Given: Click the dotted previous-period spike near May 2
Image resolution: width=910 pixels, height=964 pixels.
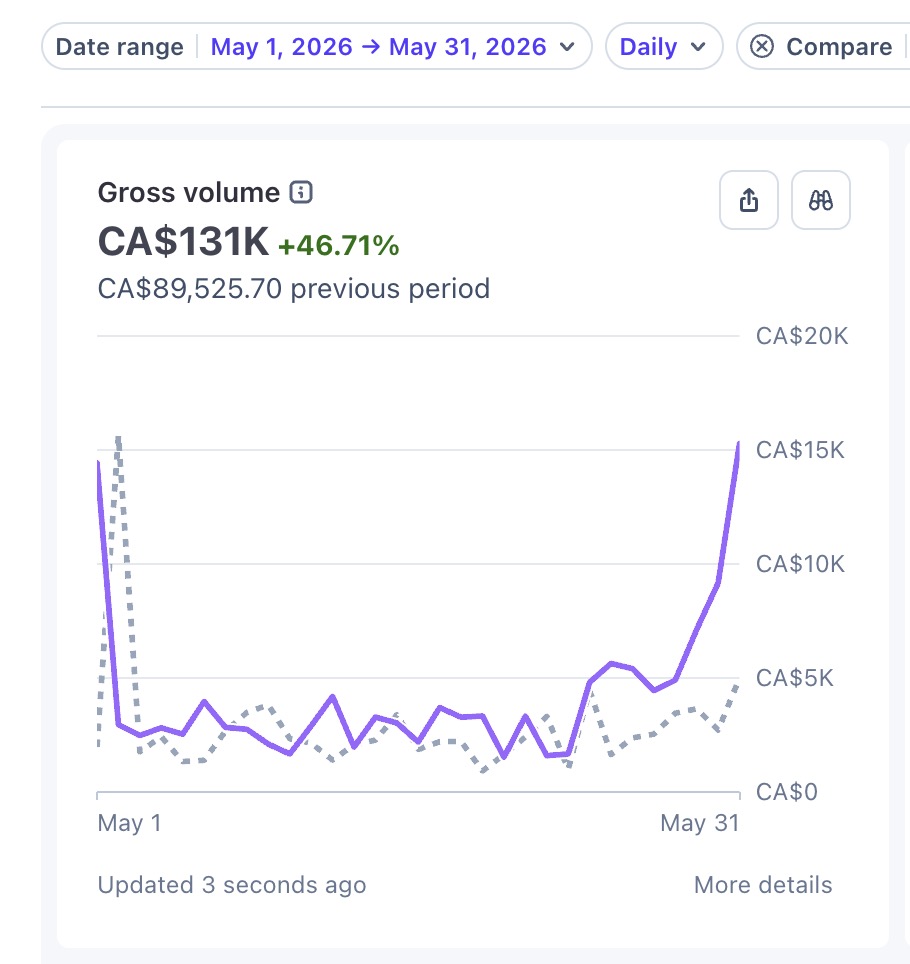Looking at the screenshot, I should tap(118, 439).
